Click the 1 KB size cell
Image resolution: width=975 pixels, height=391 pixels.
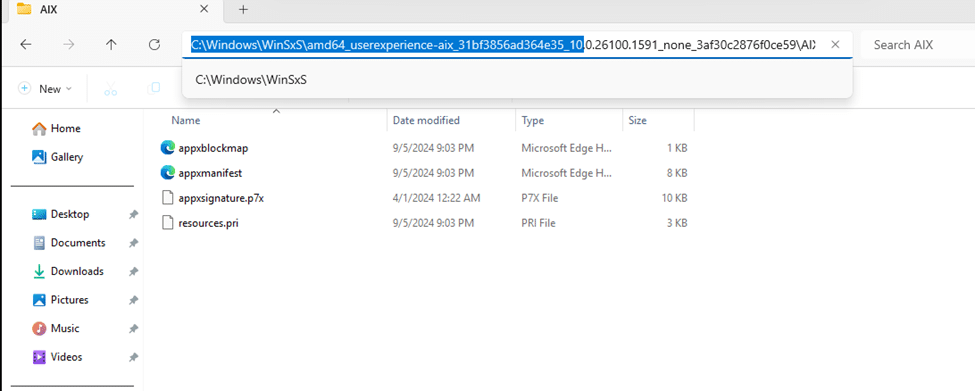[x=677, y=148]
